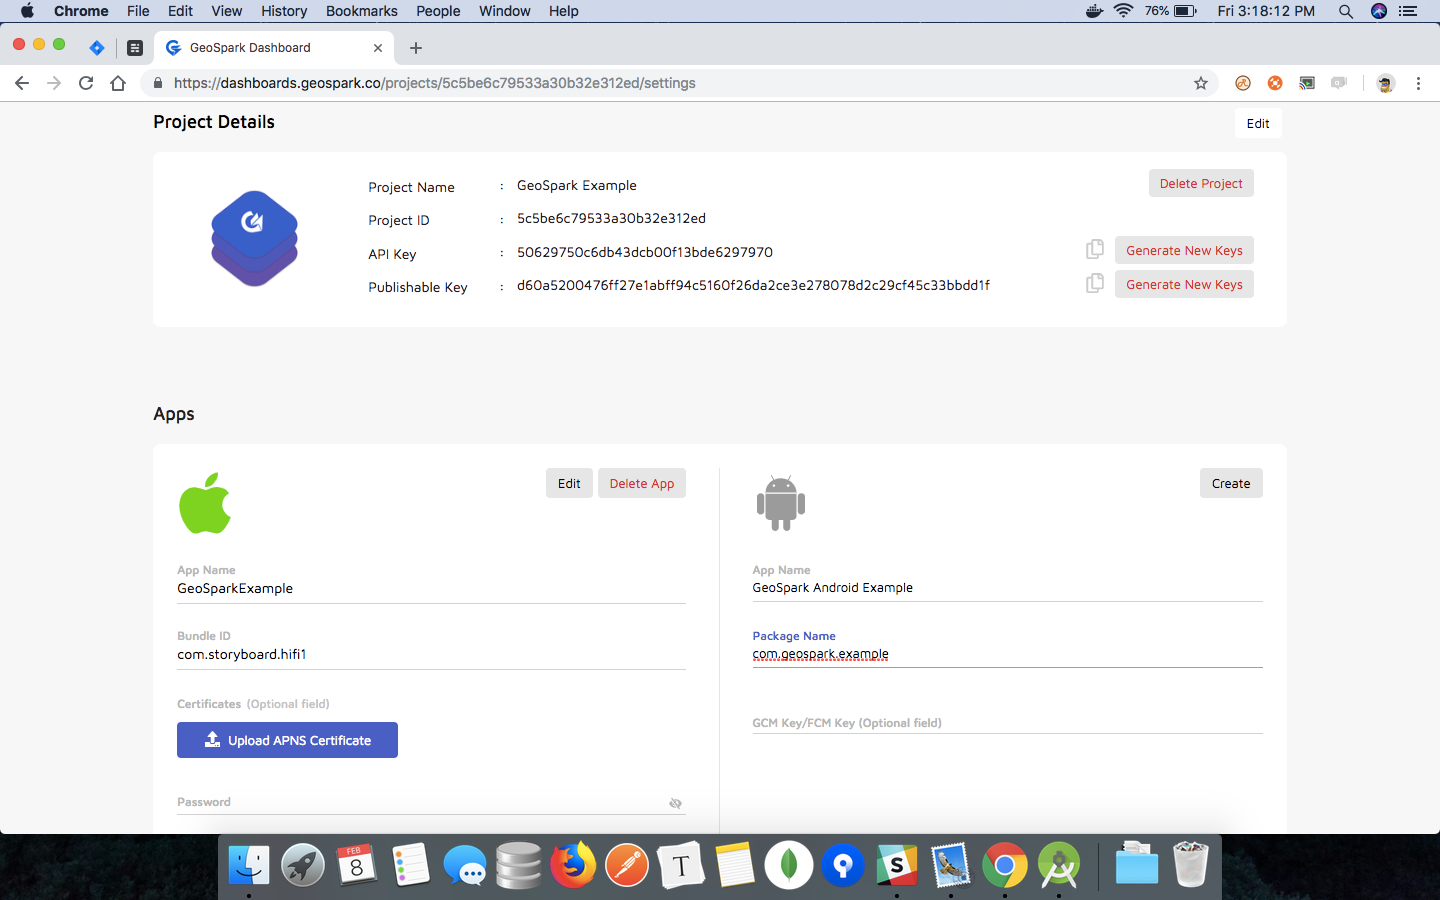Screen dimensions: 1440x900
Task: Go forward with the browser forward arrow
Action: coord(54,83)
